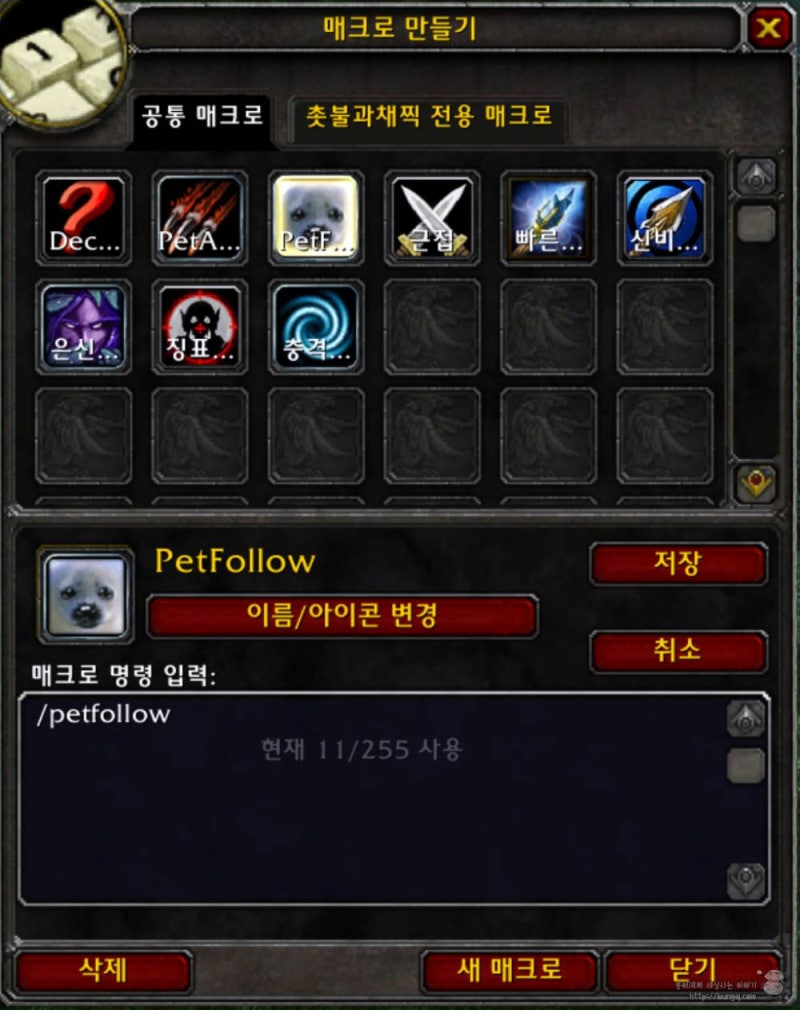The width and height of the screenshot is (800, 1010).
Task: Click the macro list scroll up arrow
Action: 756,176
